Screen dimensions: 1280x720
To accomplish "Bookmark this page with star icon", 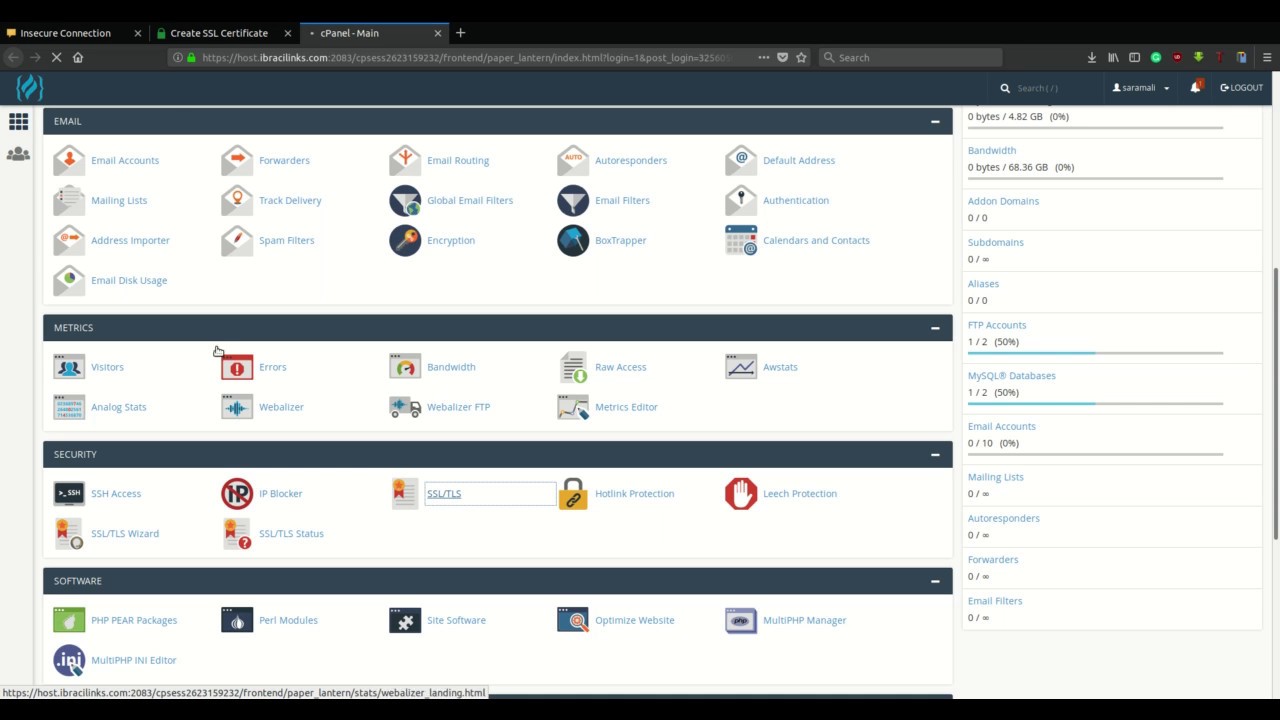I will (x=801, y=57).
